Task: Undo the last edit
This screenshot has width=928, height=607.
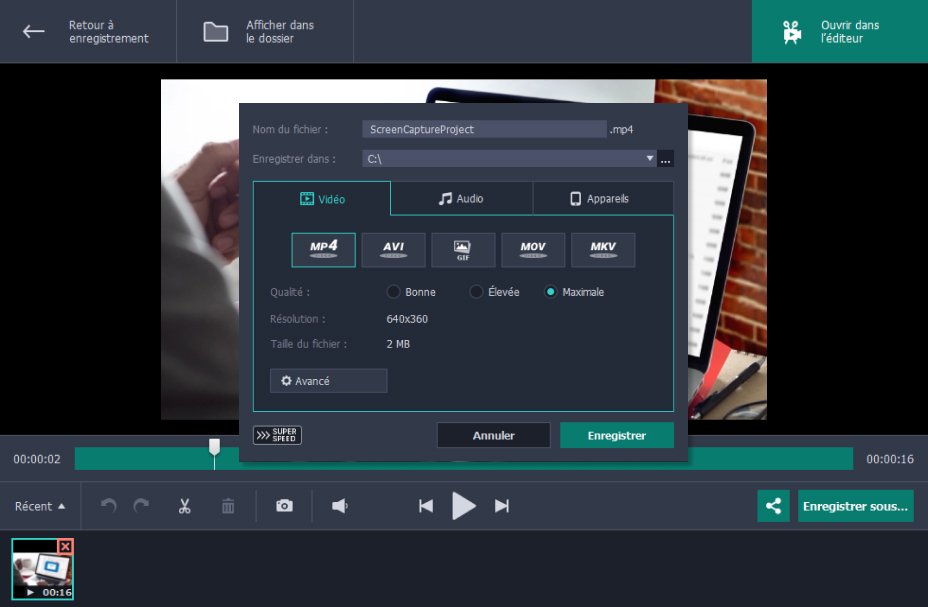Action: [108, 506]
